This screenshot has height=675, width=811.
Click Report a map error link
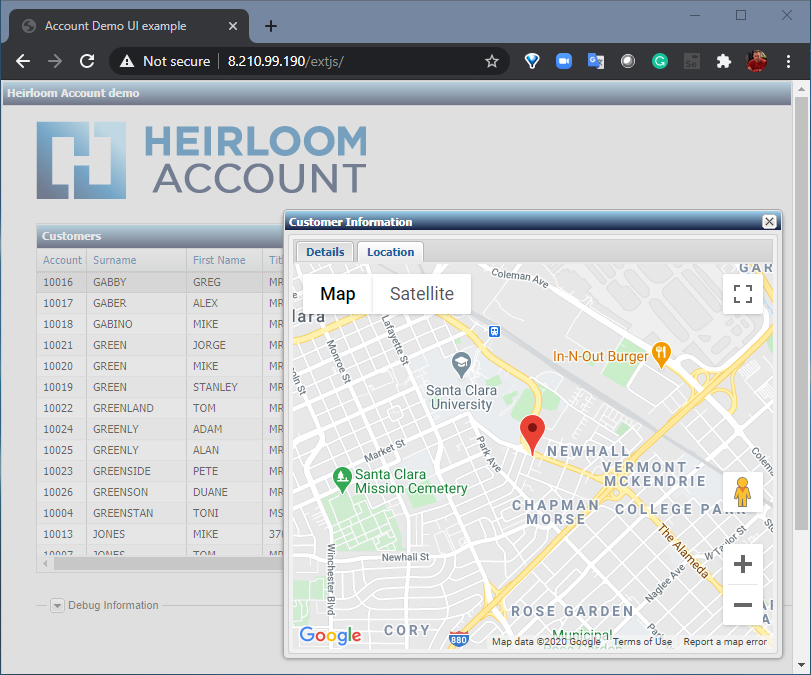pyautogui.click(x=725, y=642)
